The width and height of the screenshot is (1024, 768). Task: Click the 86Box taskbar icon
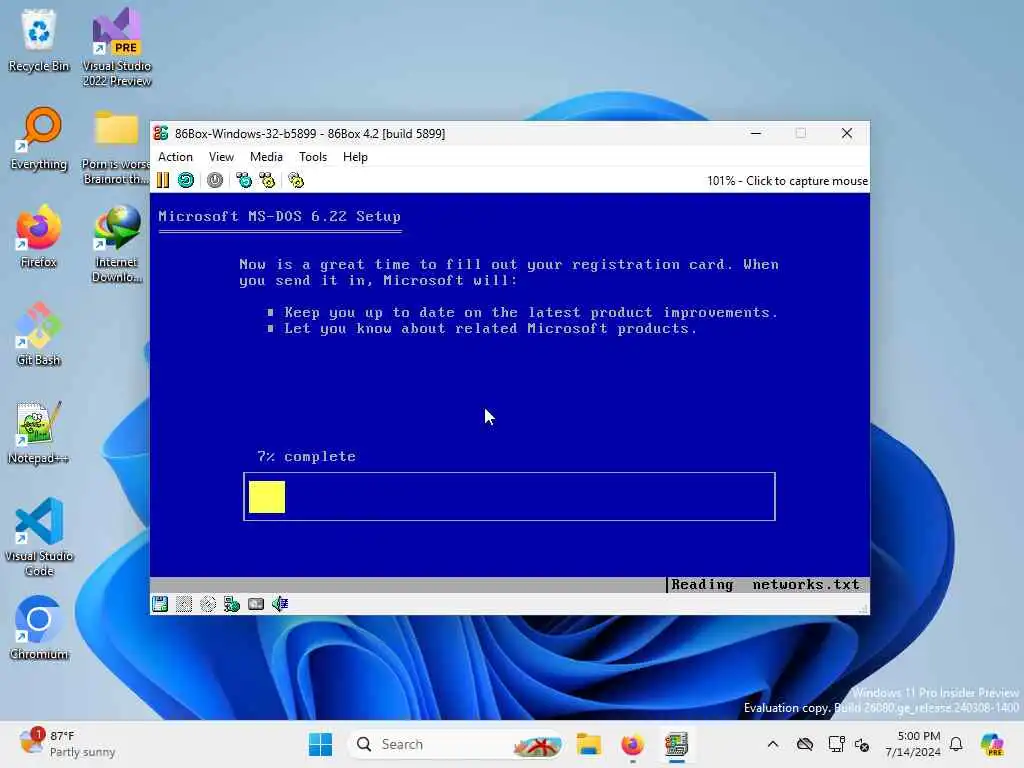tap(677, 744)
